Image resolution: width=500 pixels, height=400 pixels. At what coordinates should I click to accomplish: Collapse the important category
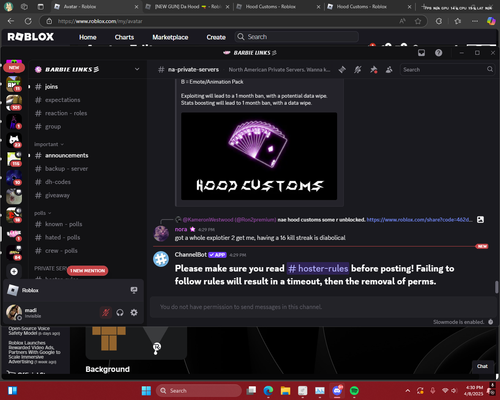pyautogui.click(x=49, y=144)
